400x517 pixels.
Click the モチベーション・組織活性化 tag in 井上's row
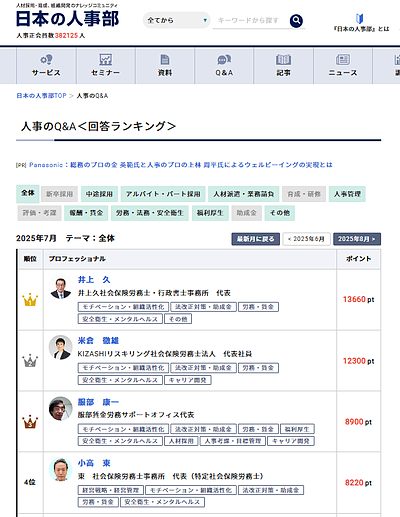coord(123,307)
